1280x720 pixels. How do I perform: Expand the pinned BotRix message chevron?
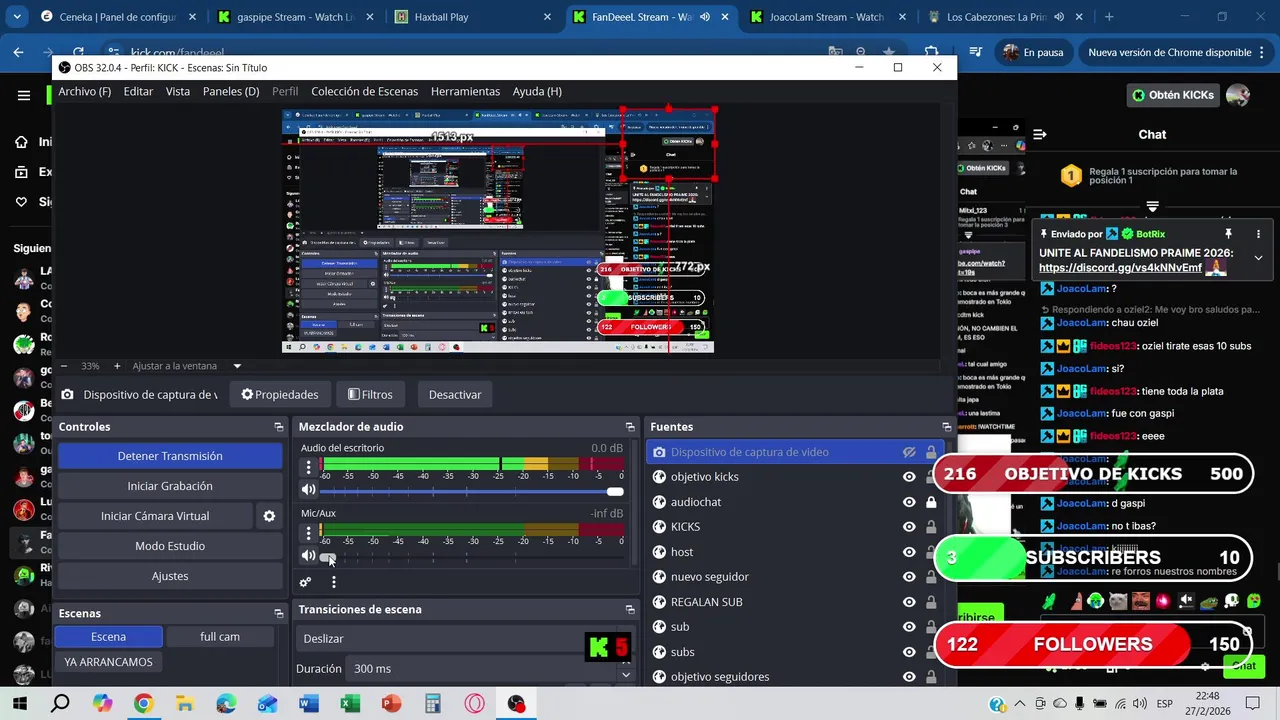point(1258,257)
